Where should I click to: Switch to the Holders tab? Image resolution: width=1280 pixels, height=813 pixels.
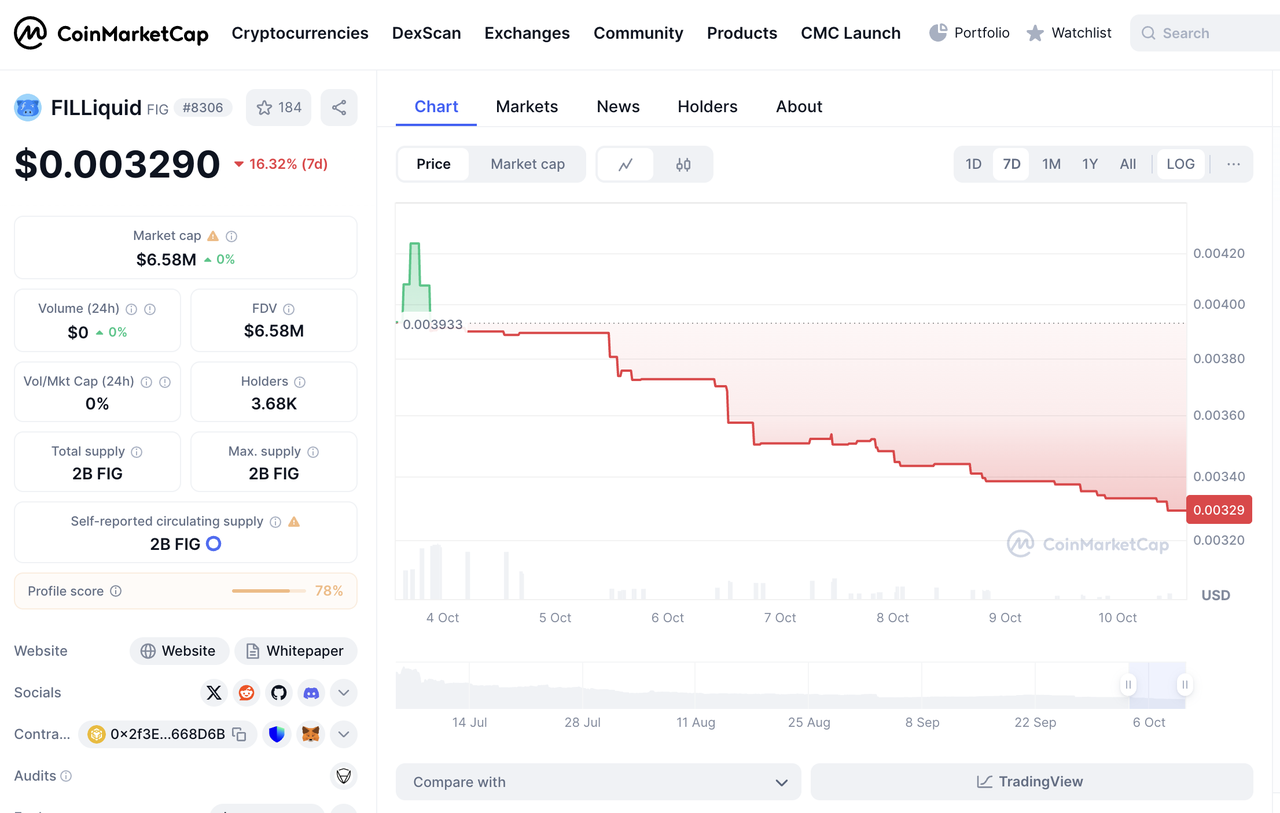coord(708,106)
